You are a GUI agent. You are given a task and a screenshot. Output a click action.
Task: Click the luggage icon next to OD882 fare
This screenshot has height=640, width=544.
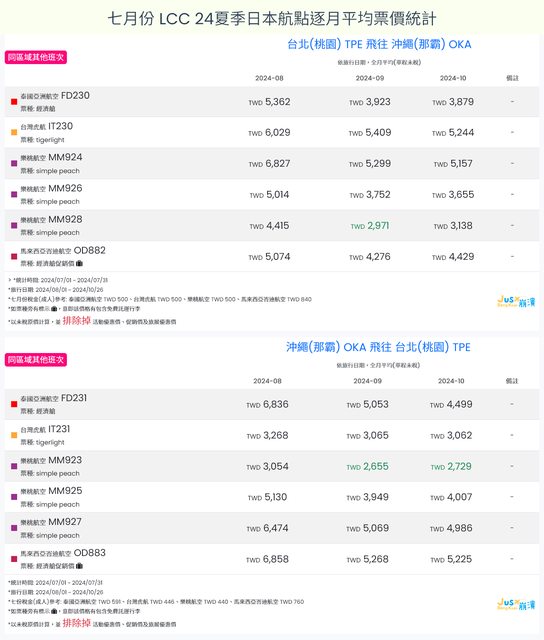coord(79,263)
